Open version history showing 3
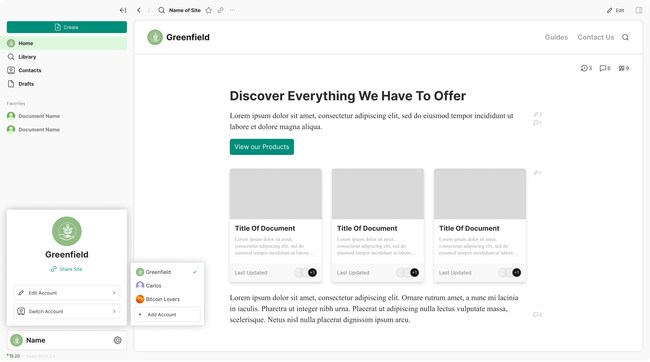This screenshot has width=650, height=362. tap(586, 68)
